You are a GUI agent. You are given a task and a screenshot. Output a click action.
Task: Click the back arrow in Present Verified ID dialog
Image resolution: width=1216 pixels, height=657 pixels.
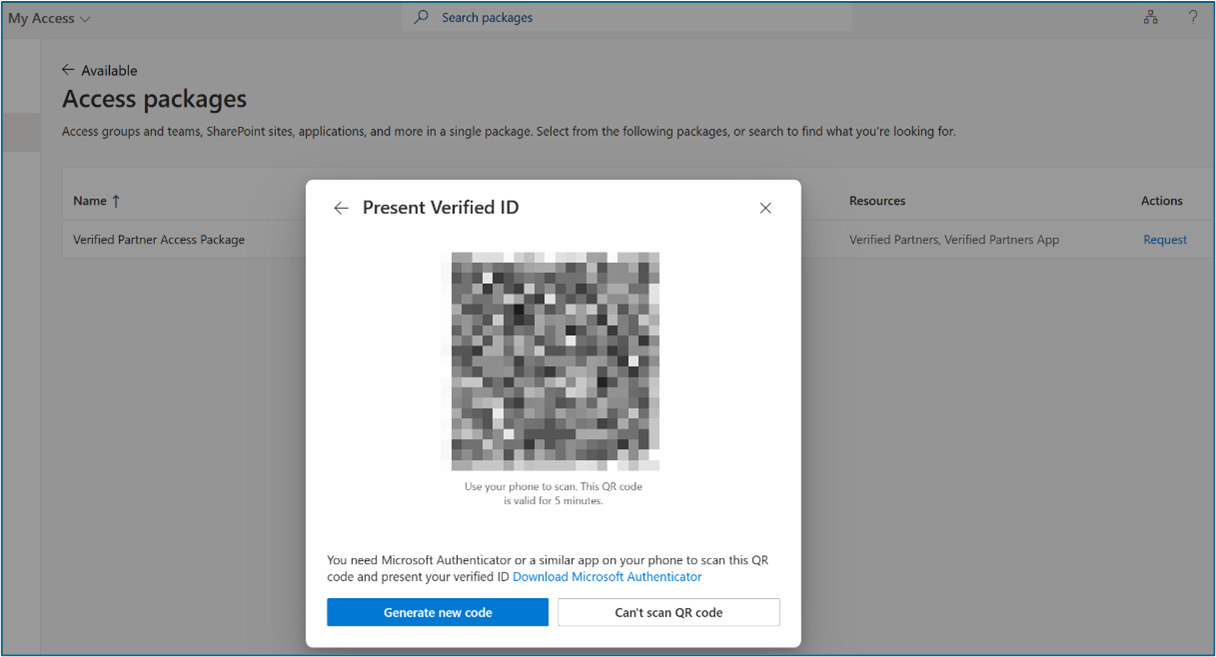point(341,208)
